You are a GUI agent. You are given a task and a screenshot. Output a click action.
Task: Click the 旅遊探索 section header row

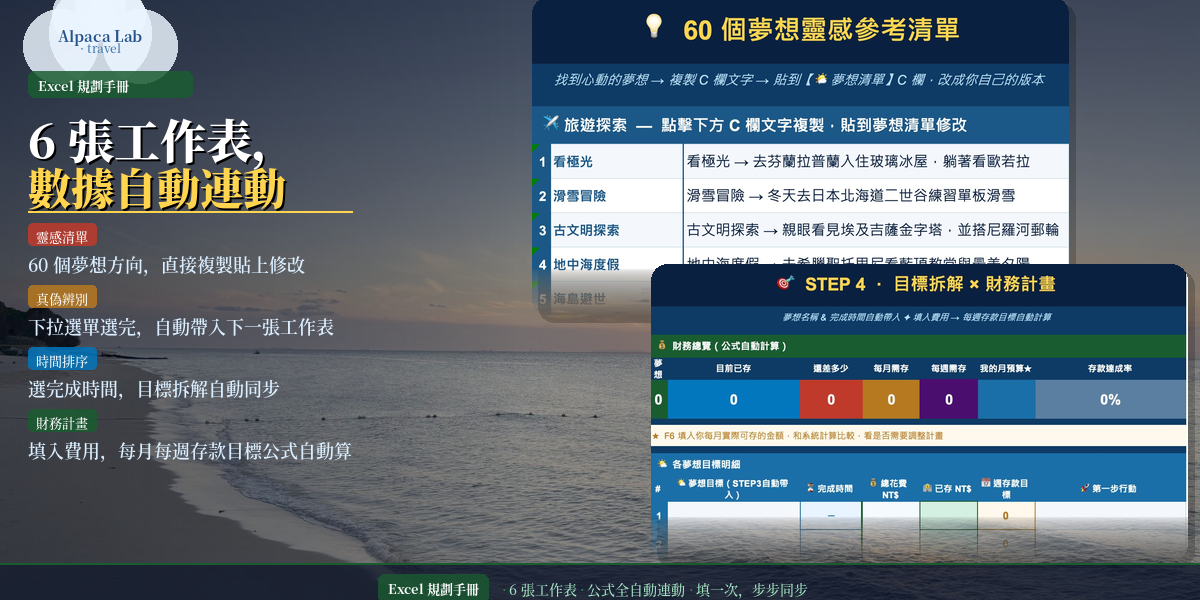pos(801,125)
